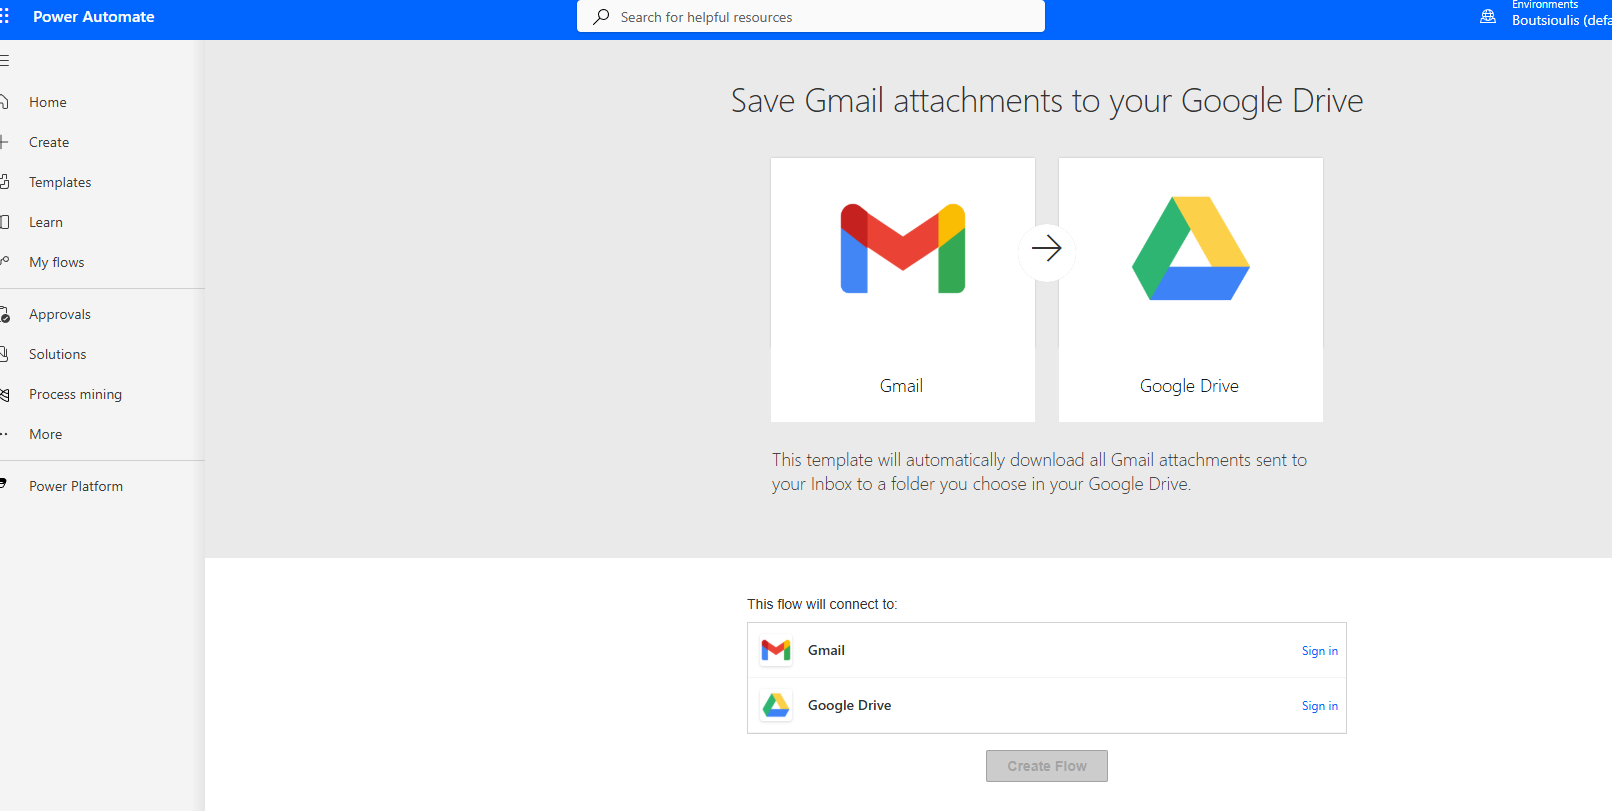
Task: Click the small Google Drive connector icon
Action: pyautogui.click(x=776, y=706)
